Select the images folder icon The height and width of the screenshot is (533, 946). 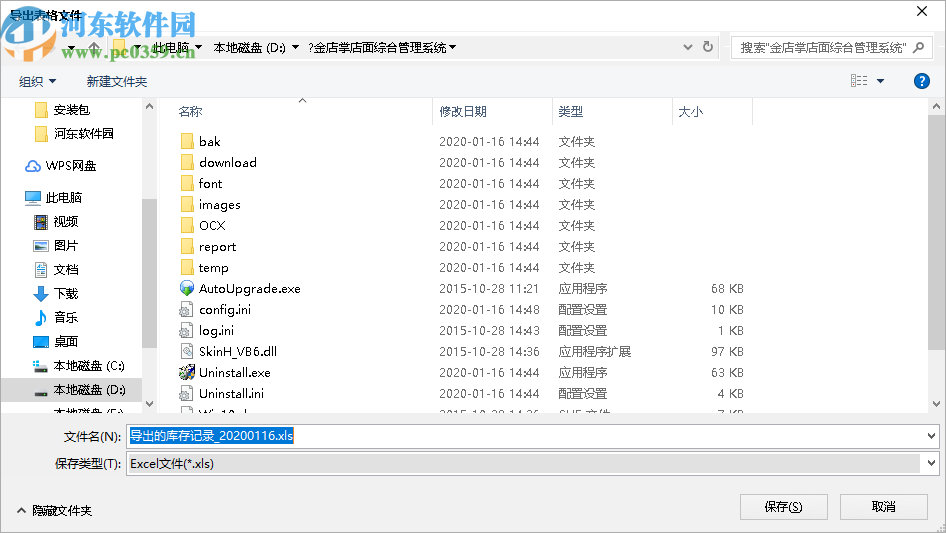pyautogui.click(x=187, y=205)
